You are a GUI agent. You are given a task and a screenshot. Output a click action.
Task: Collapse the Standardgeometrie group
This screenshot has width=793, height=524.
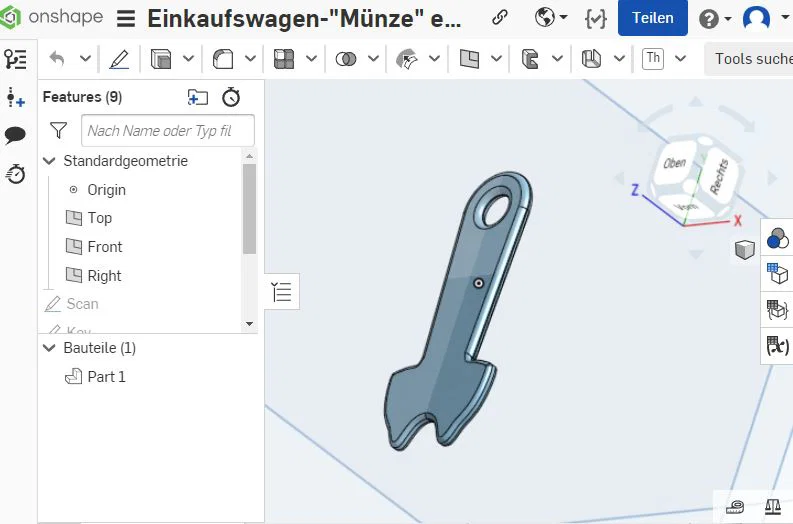coord(49,161)
